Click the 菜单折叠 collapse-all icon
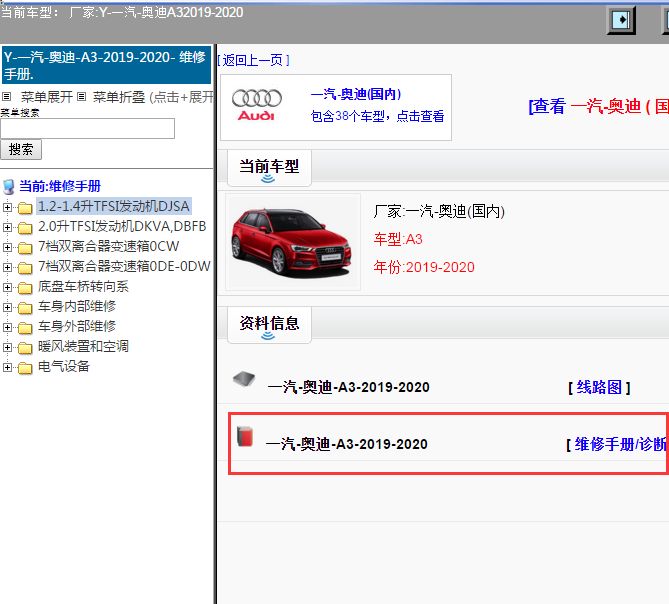Screen dimensions: 669x604 (81, 97)
